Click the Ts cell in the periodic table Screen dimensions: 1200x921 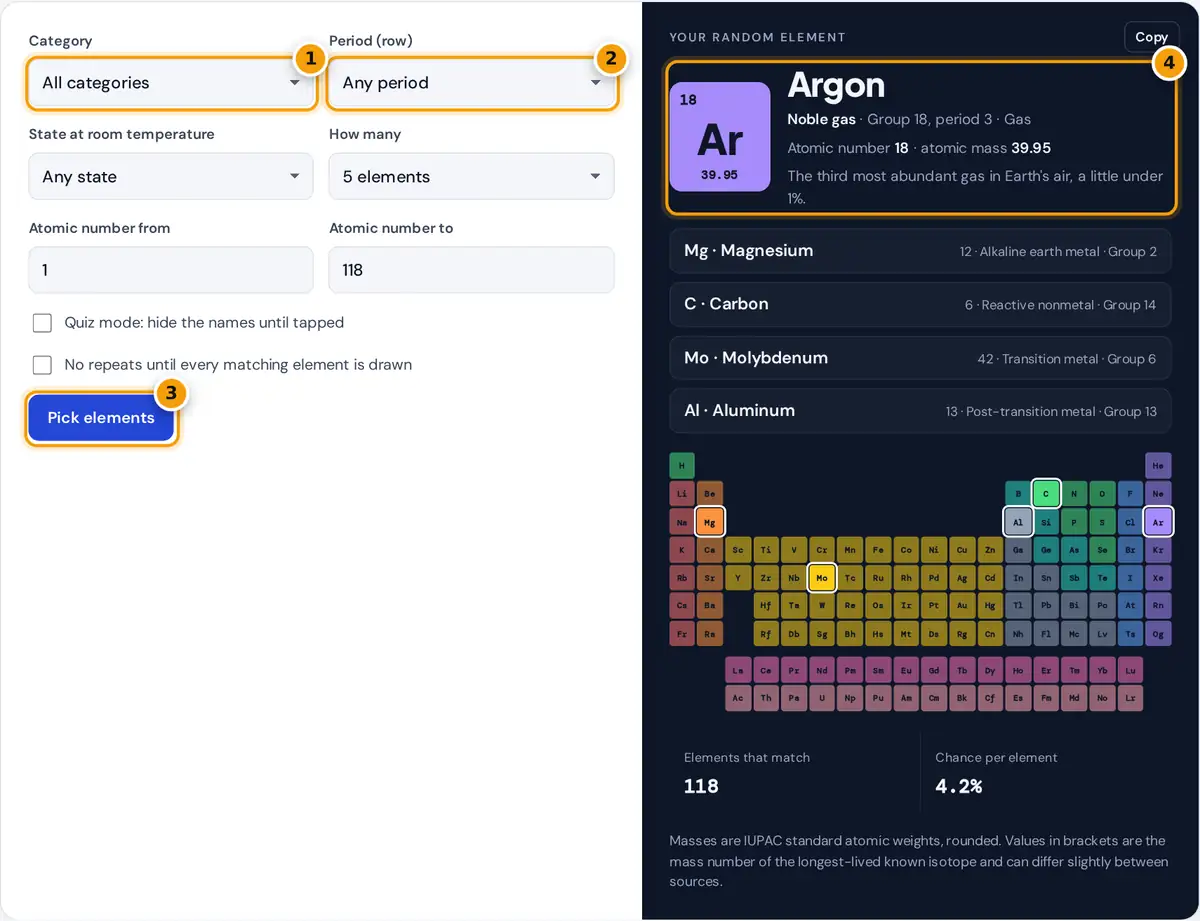(1130, 634)
